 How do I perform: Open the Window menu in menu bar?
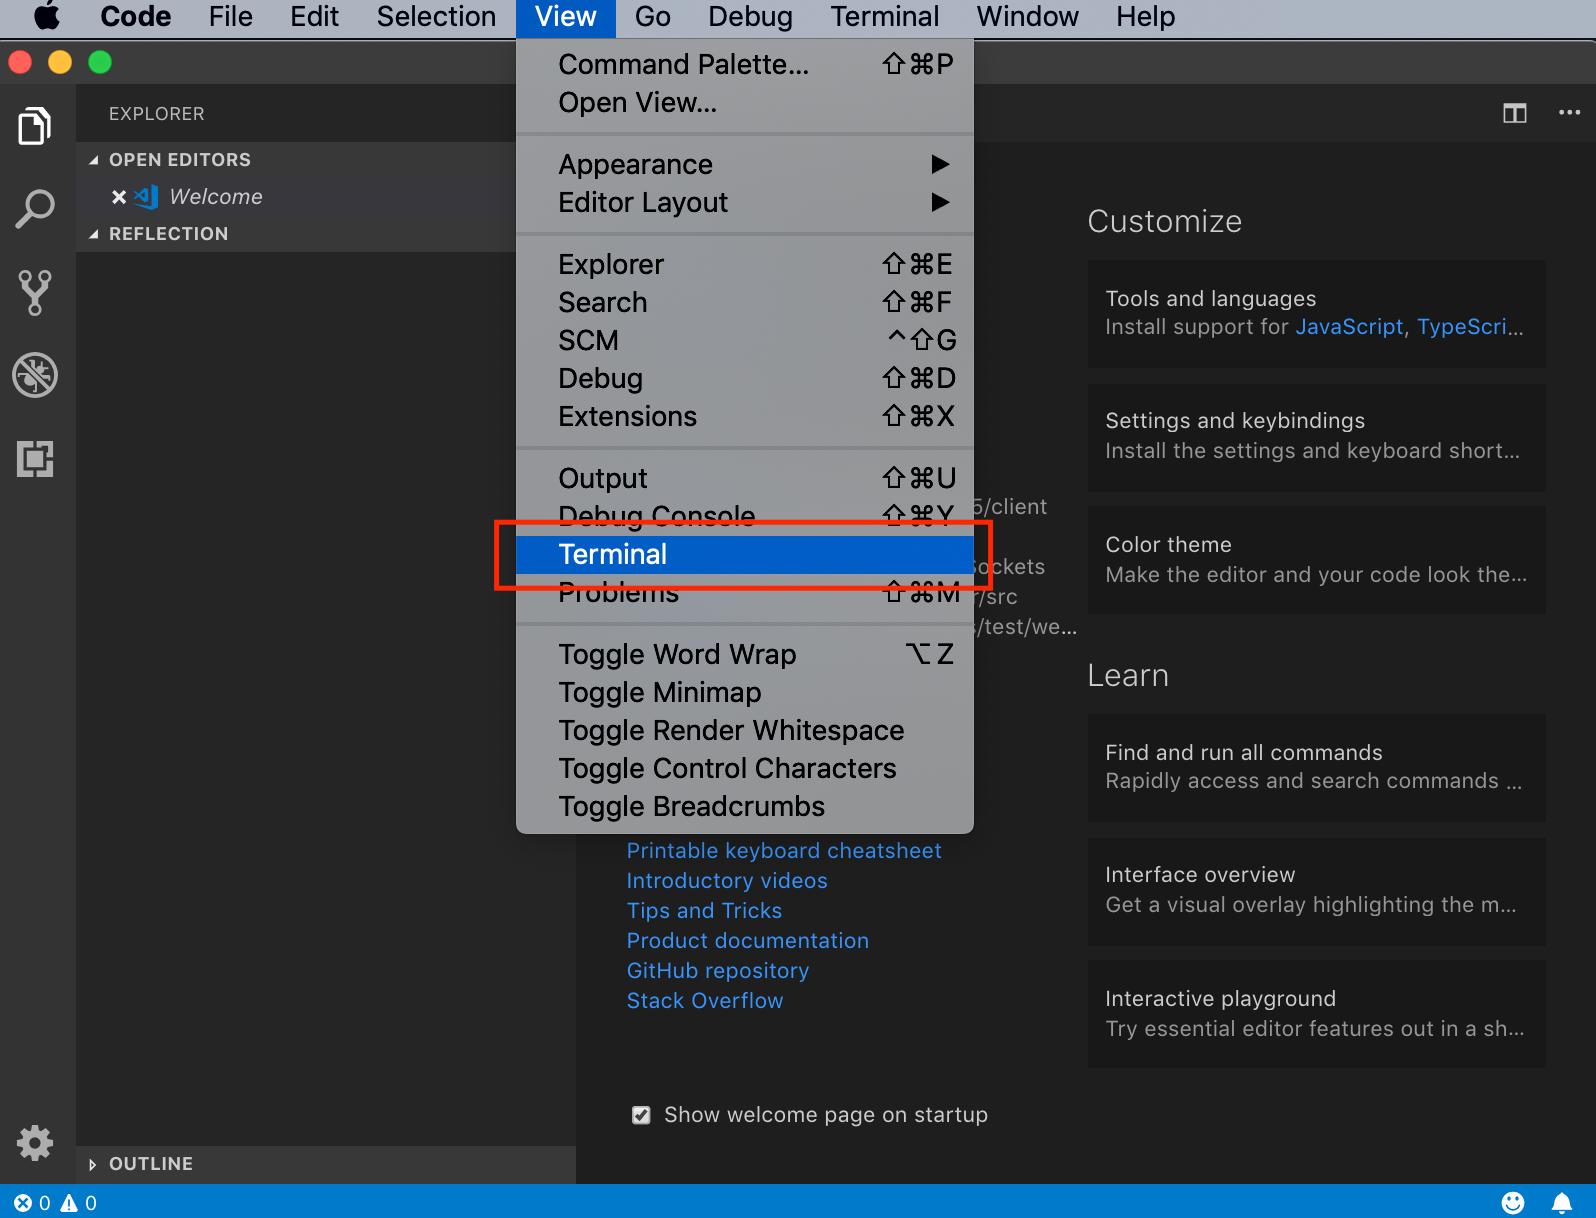pos(1027,17)
